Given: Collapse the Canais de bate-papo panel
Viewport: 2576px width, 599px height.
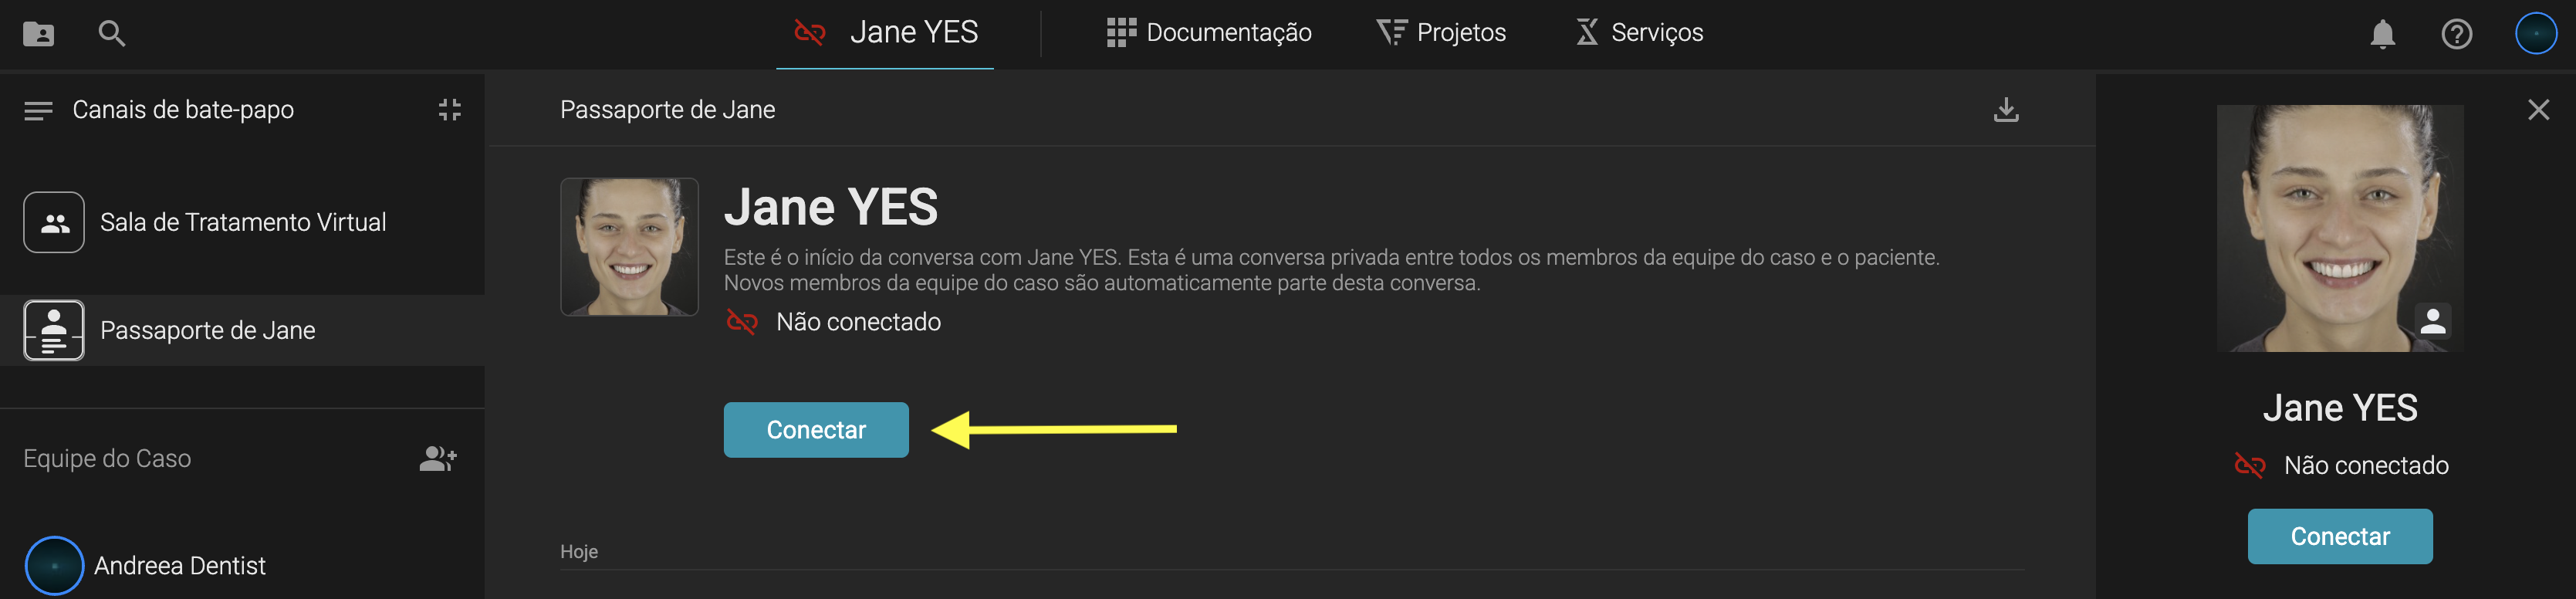Looking at the screenshot, I should pyautogui.click(x=449, y=110).
